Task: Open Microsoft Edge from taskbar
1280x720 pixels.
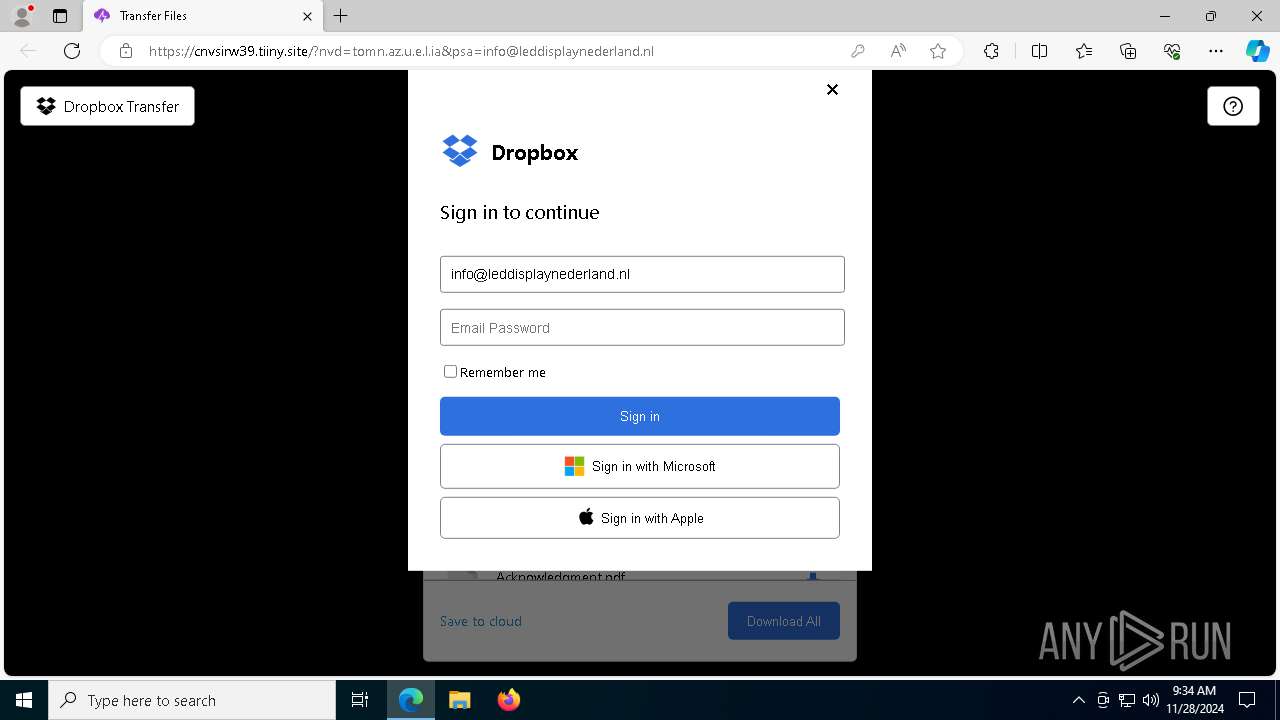Action: pos(411,700)
